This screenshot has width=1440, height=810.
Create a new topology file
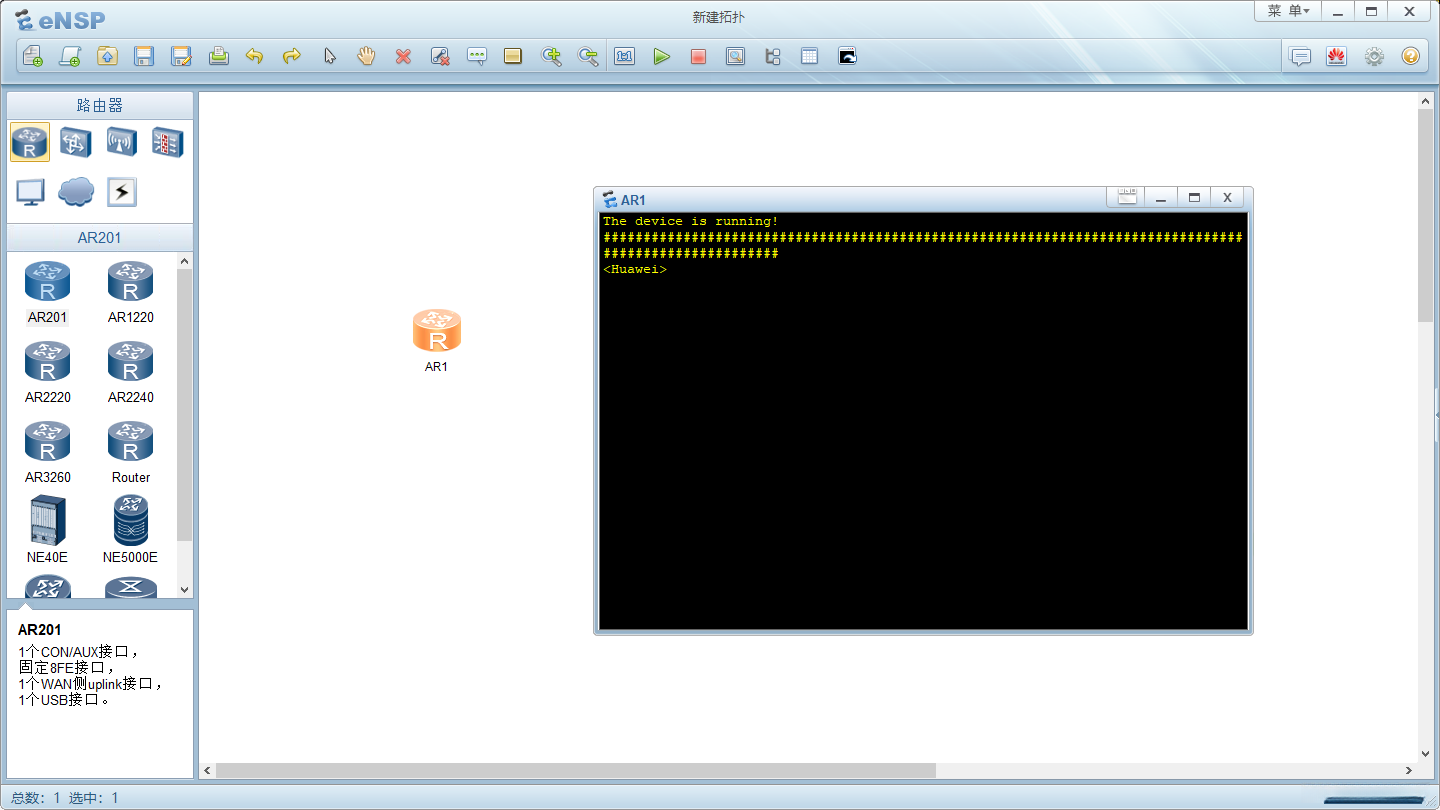click(x=33, y=56)
